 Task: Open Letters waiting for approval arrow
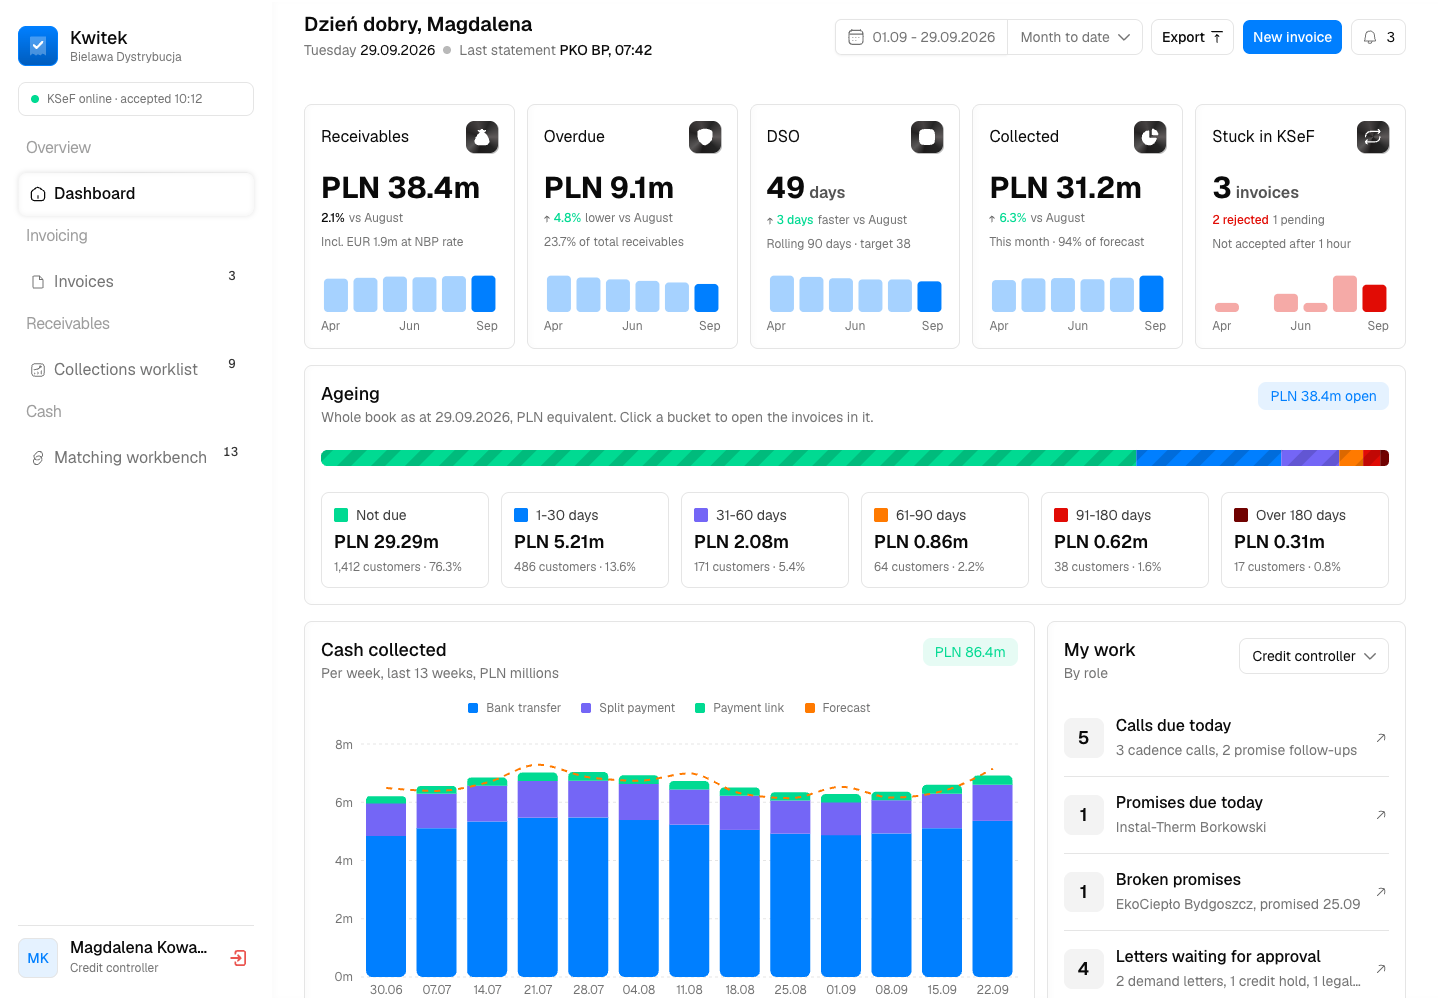click(x=1381, y=969)
